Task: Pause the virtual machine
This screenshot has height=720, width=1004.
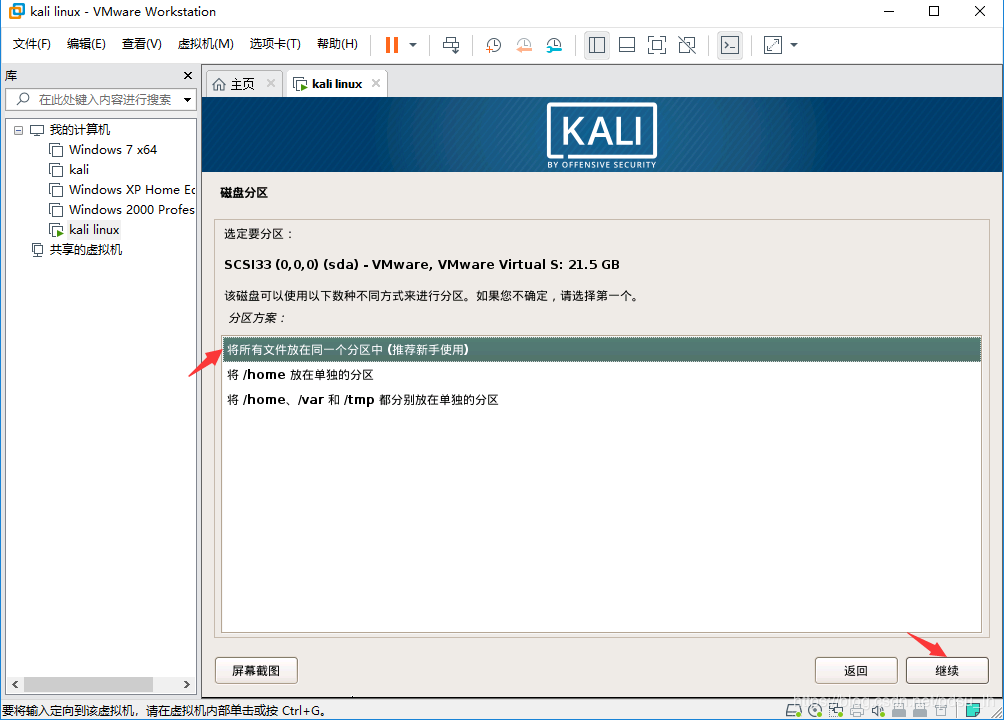Action: (x=392, y=45)
